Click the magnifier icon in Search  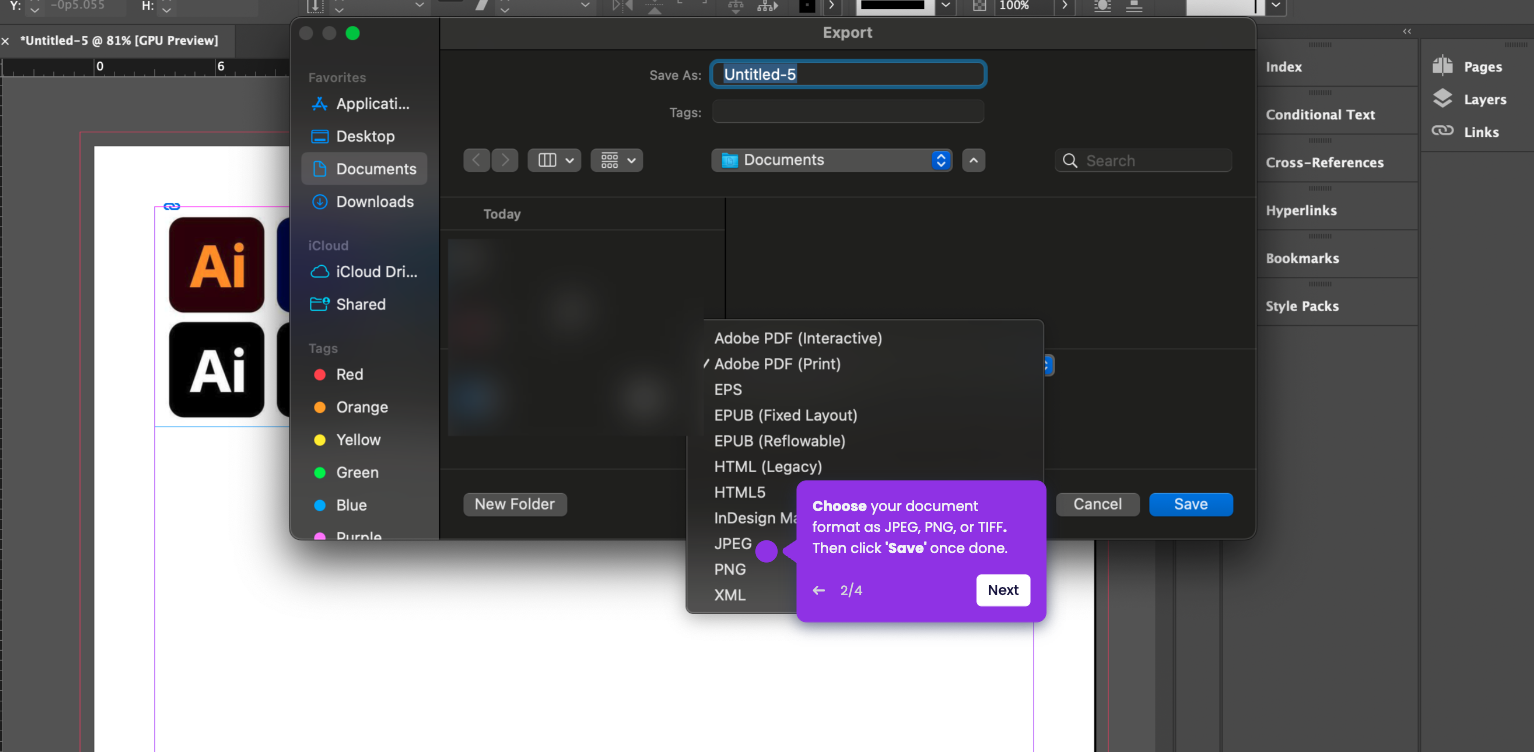tap(1070, 161)
